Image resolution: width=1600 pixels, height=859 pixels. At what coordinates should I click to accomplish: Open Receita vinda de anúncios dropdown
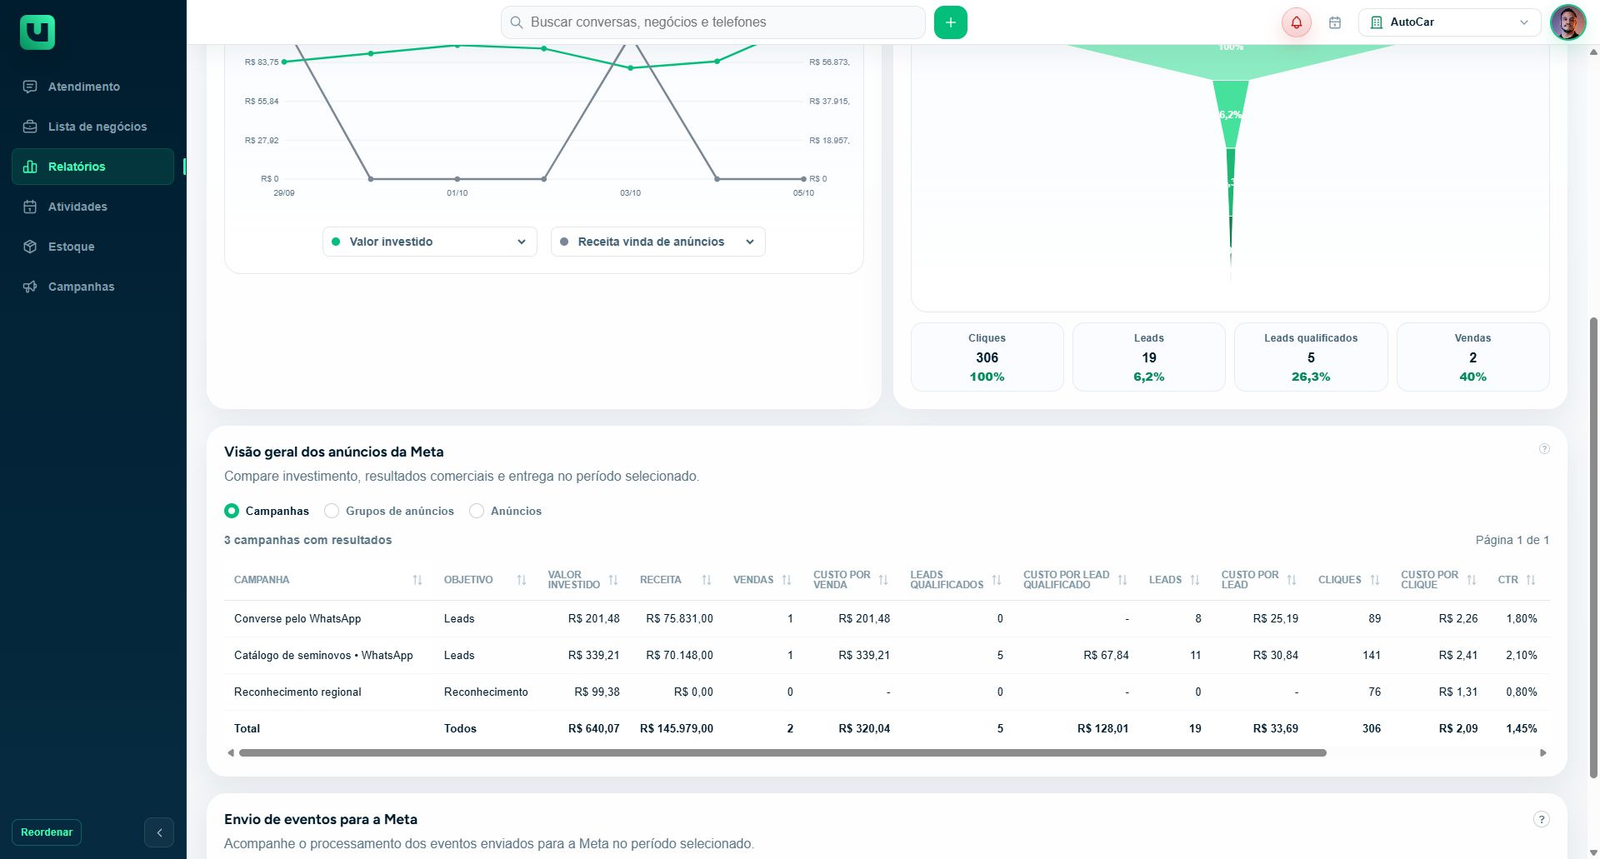coord(657,242)
